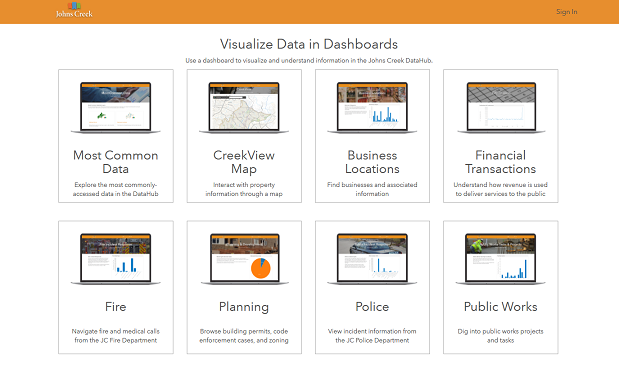Click the 'Browse building permits' description
619x369 pixels.
(x=244, y=336)
